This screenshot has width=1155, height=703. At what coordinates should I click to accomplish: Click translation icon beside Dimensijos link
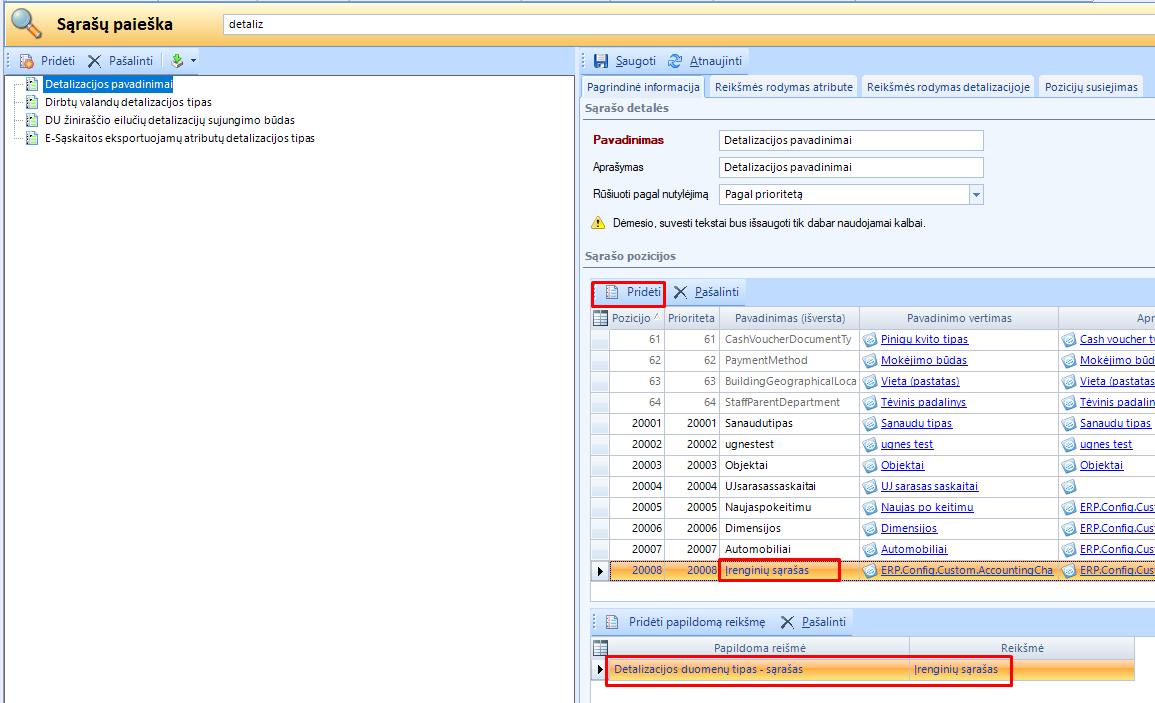[870, 528]
